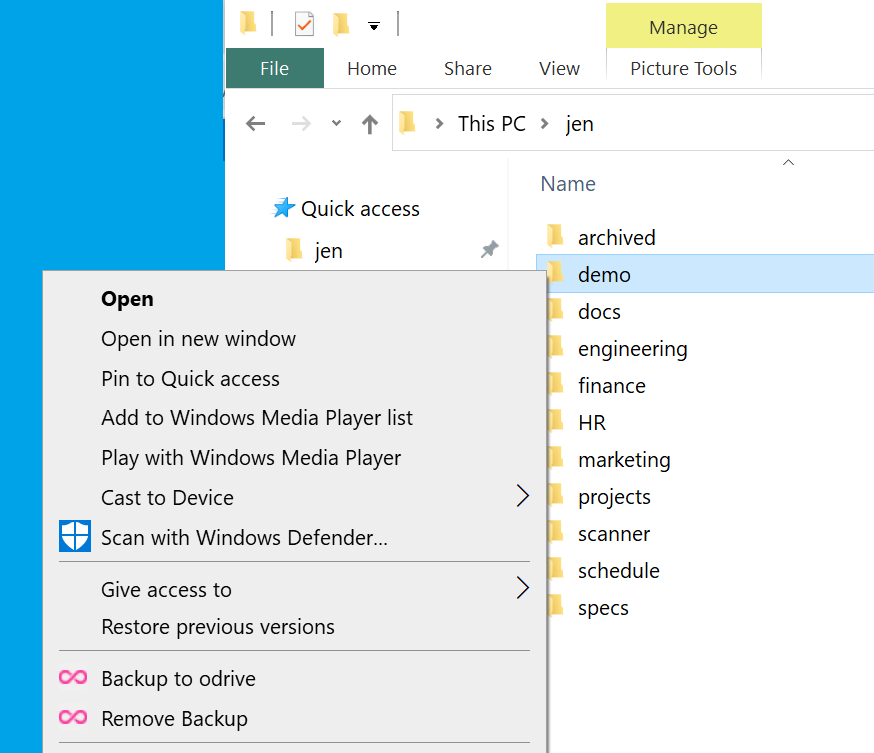Click the pink odrive icon beside Backup to odrive
Viewport: 874px width, 753px height.
[x=73, y=678]
